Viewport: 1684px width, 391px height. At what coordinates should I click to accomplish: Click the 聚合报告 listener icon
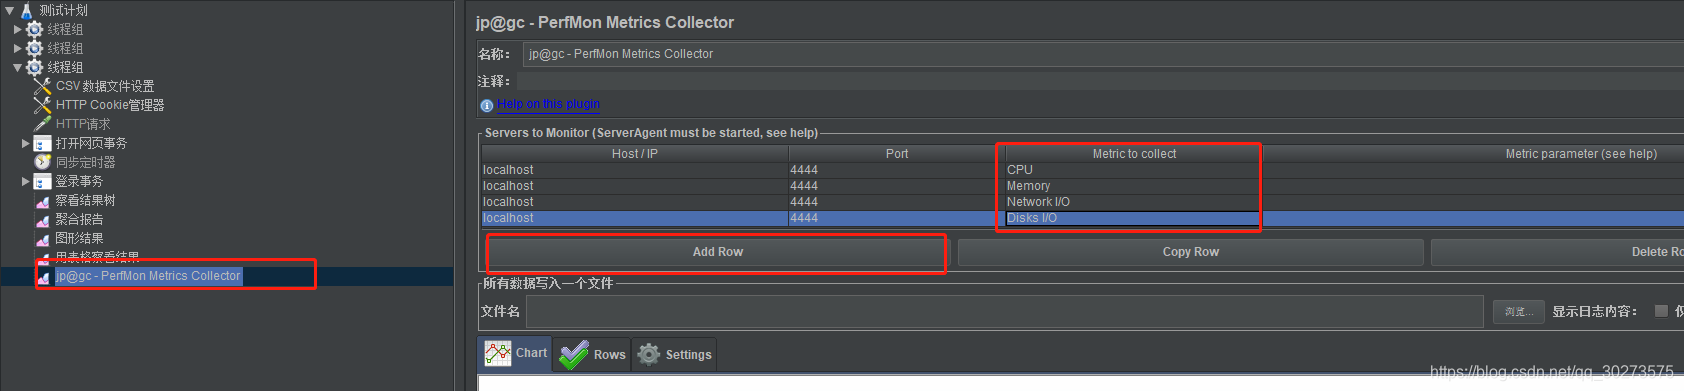tap(43, 220)
